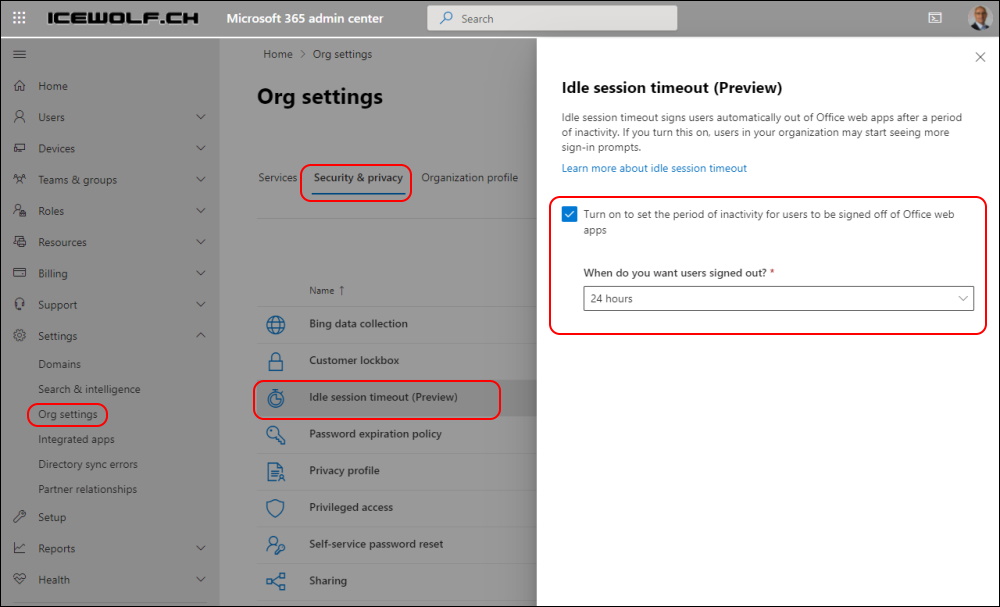Expand the Roles navigation chevron
The width and height of the screenshot is (1000, 607).
pos(201,210)
